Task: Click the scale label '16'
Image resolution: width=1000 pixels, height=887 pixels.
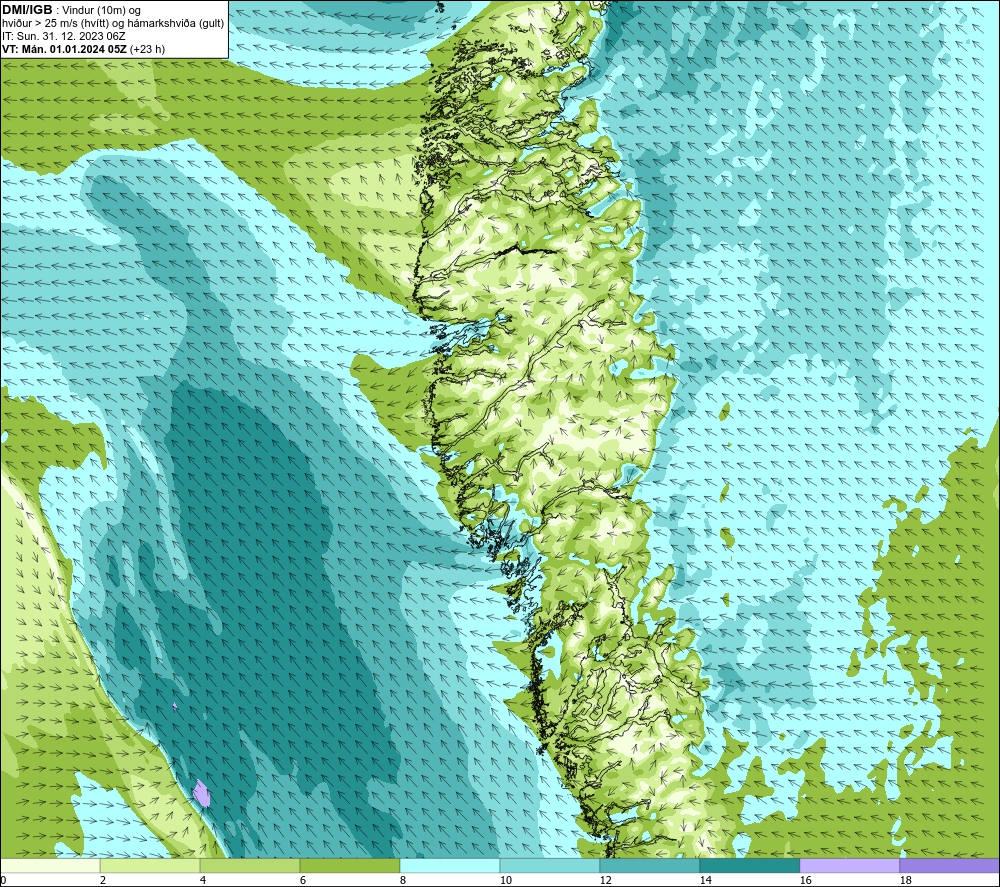Action: click(805, 881)
